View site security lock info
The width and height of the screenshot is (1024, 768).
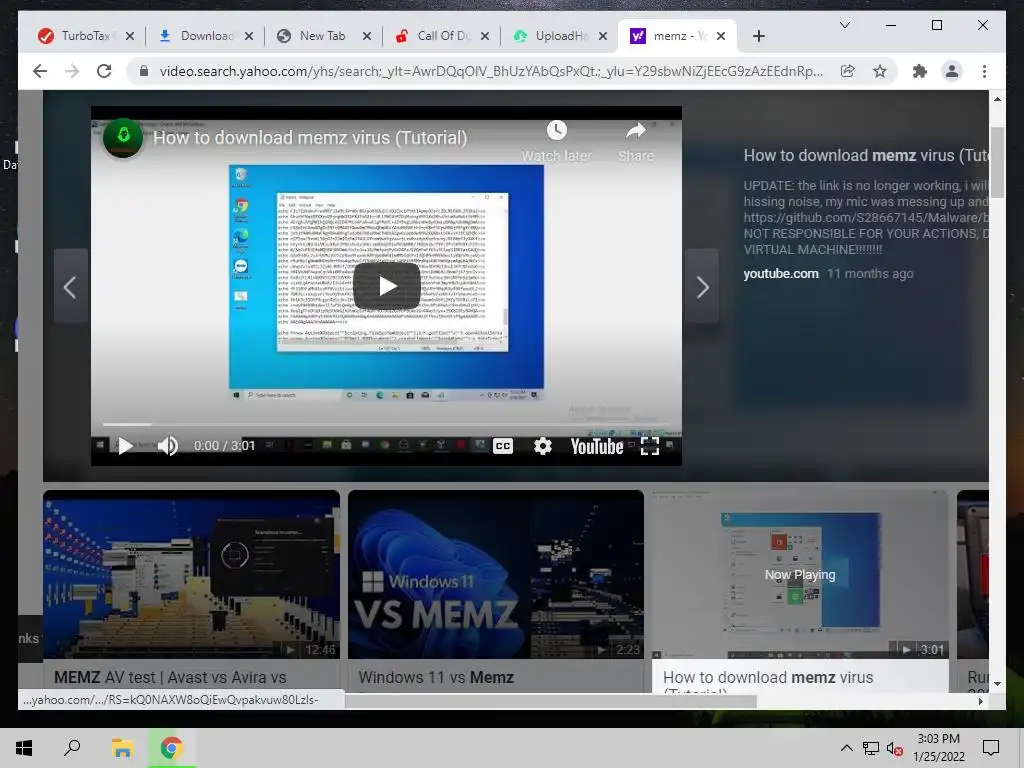tap(144, 71)
